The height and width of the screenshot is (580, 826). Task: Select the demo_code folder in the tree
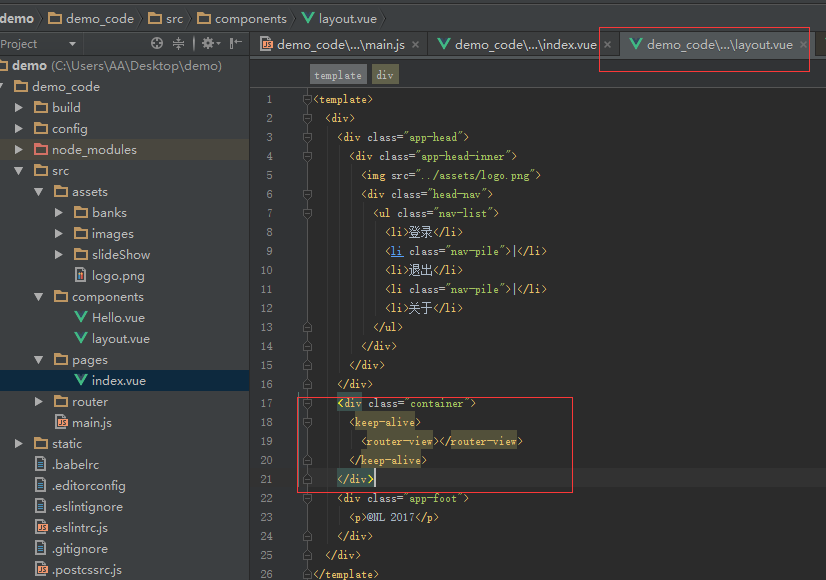(x=124, y=86)
